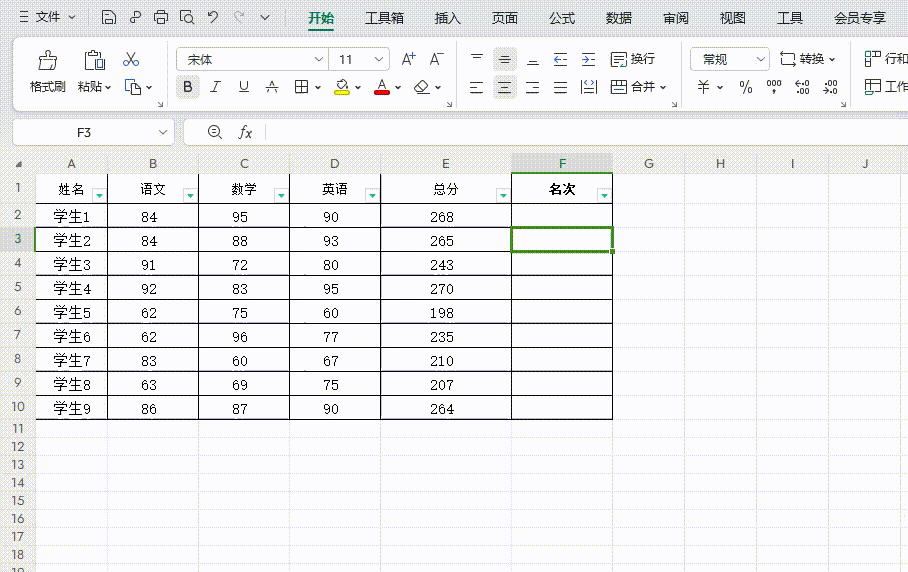Increase font size with A+ icon

[x=408, y=59]
